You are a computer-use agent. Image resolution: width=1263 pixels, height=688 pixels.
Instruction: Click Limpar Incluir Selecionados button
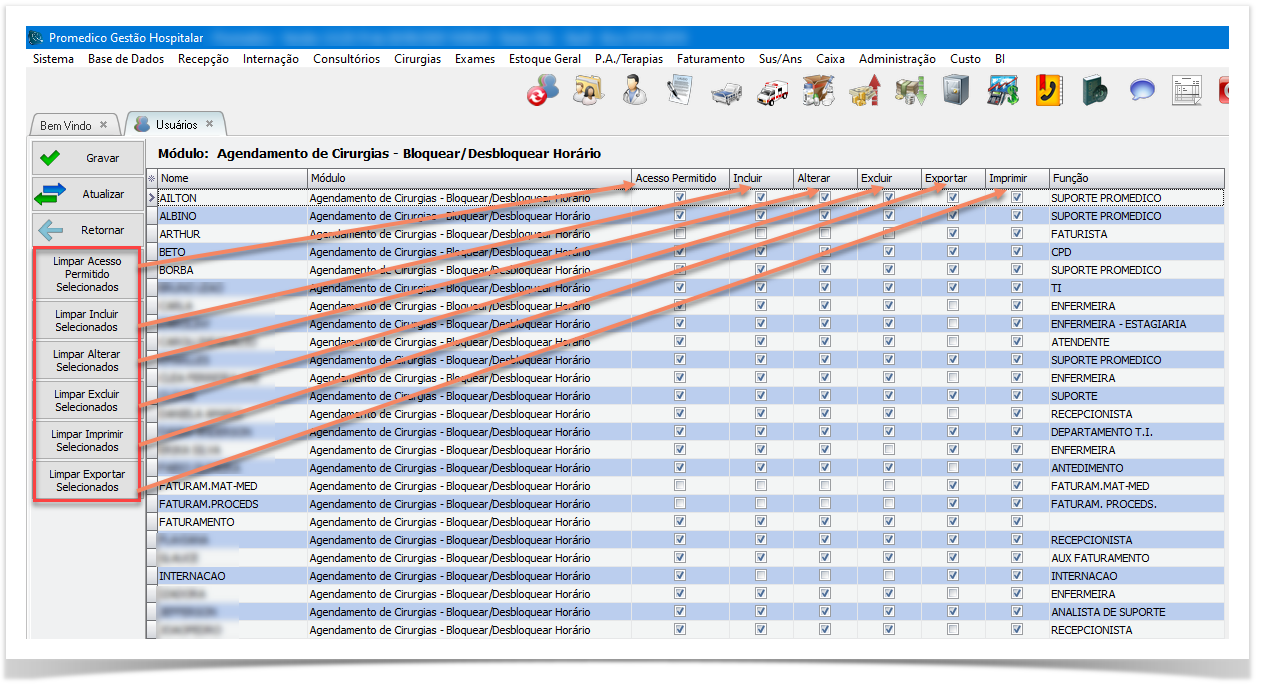click(87, 321)
